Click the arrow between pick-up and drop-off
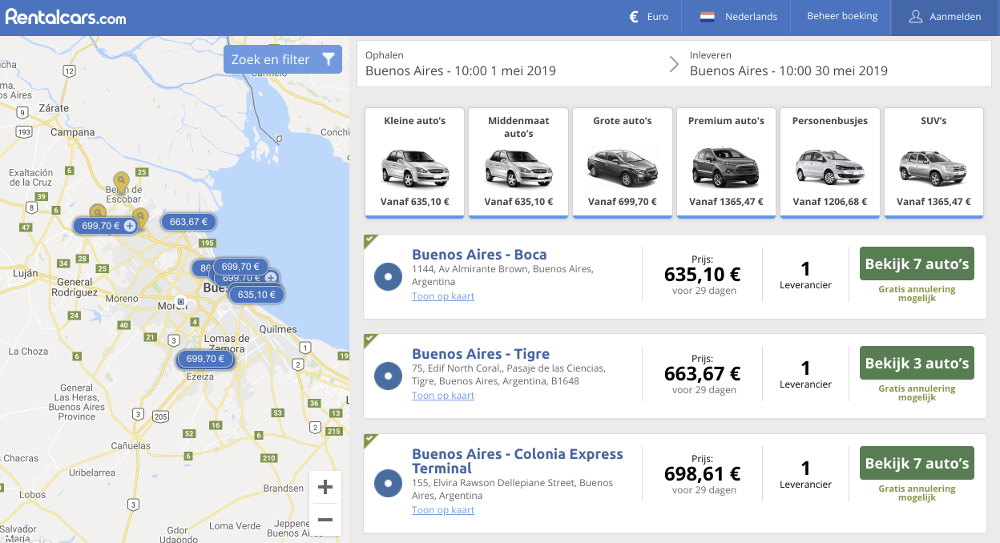 (673, 64)
